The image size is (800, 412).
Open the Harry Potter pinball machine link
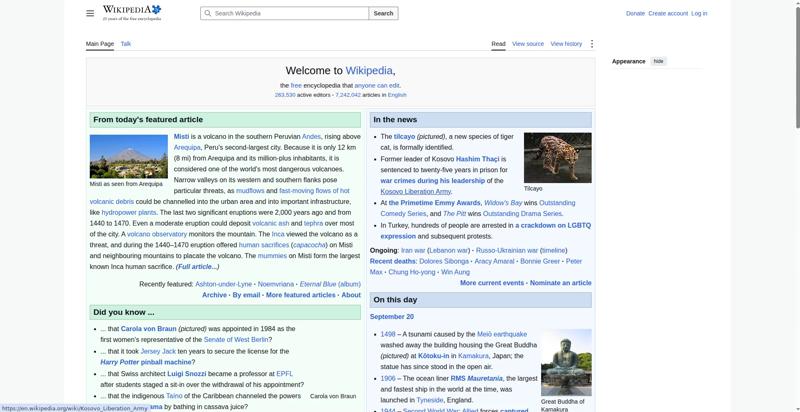pyautogui.click(x=145, y=362)
